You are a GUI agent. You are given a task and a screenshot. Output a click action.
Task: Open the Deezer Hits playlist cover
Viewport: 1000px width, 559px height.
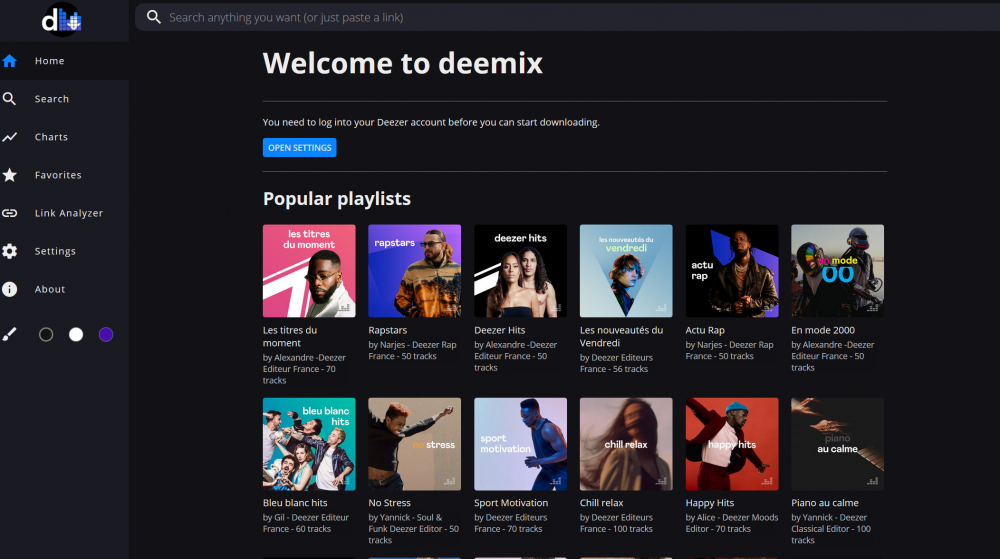click(x=520, y=271)
